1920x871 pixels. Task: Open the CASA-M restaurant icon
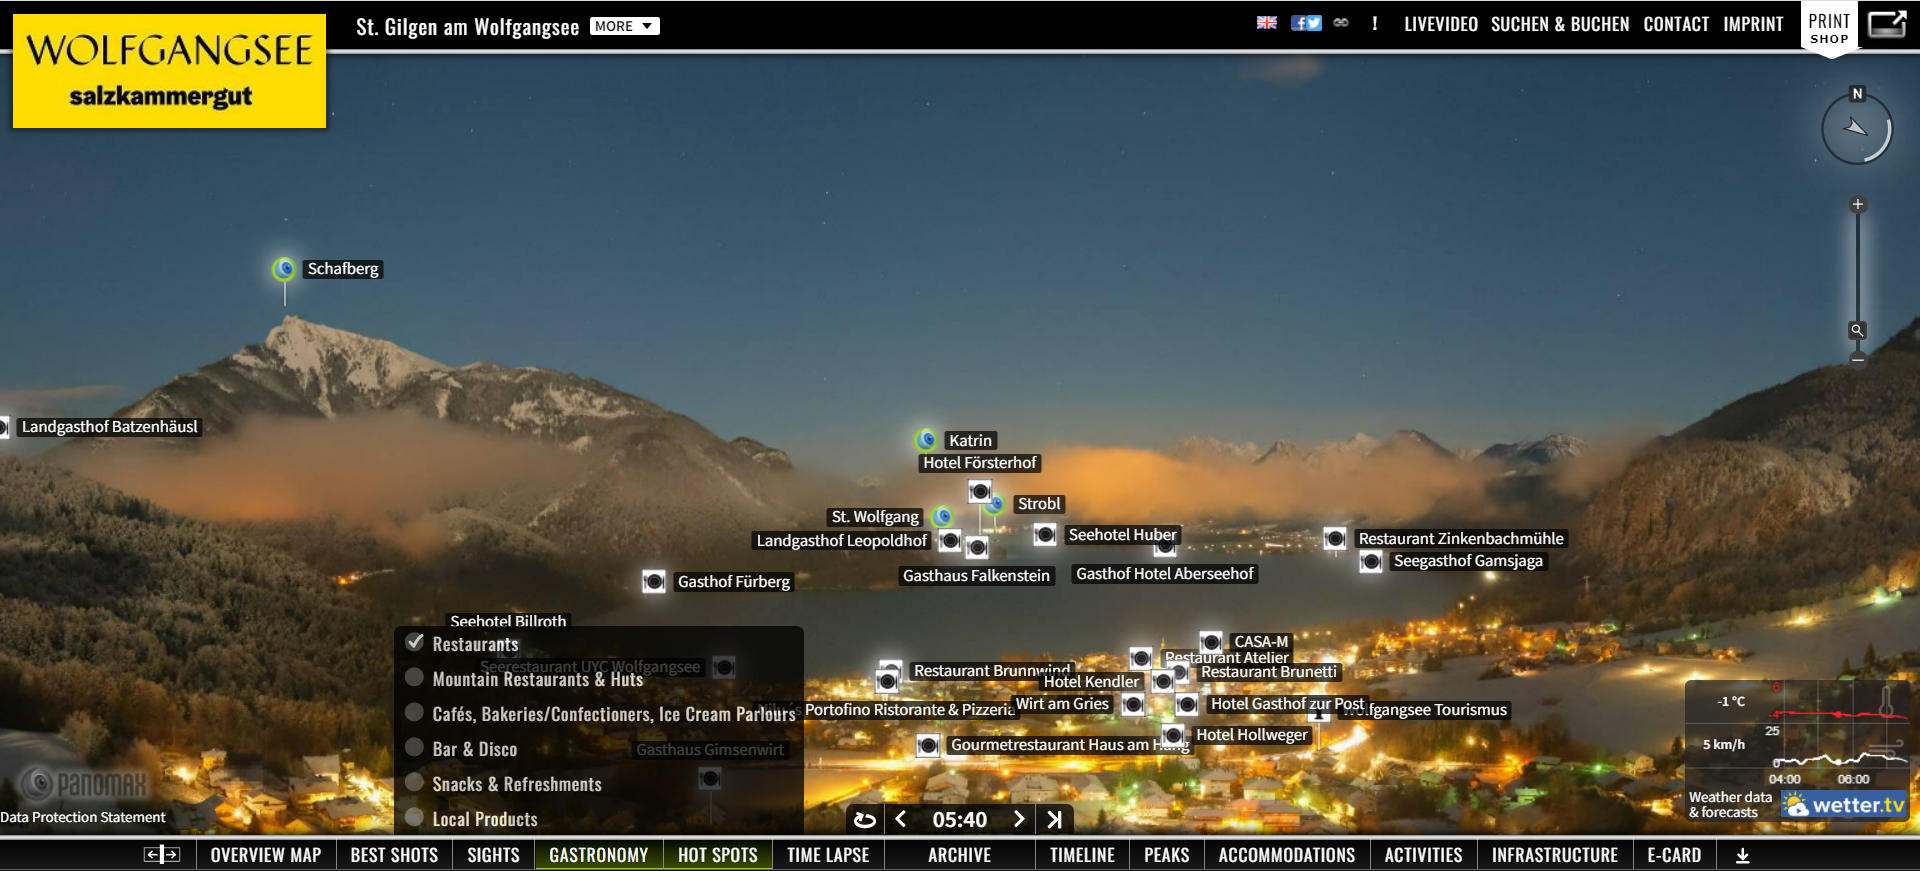(x=1211, y=641)
